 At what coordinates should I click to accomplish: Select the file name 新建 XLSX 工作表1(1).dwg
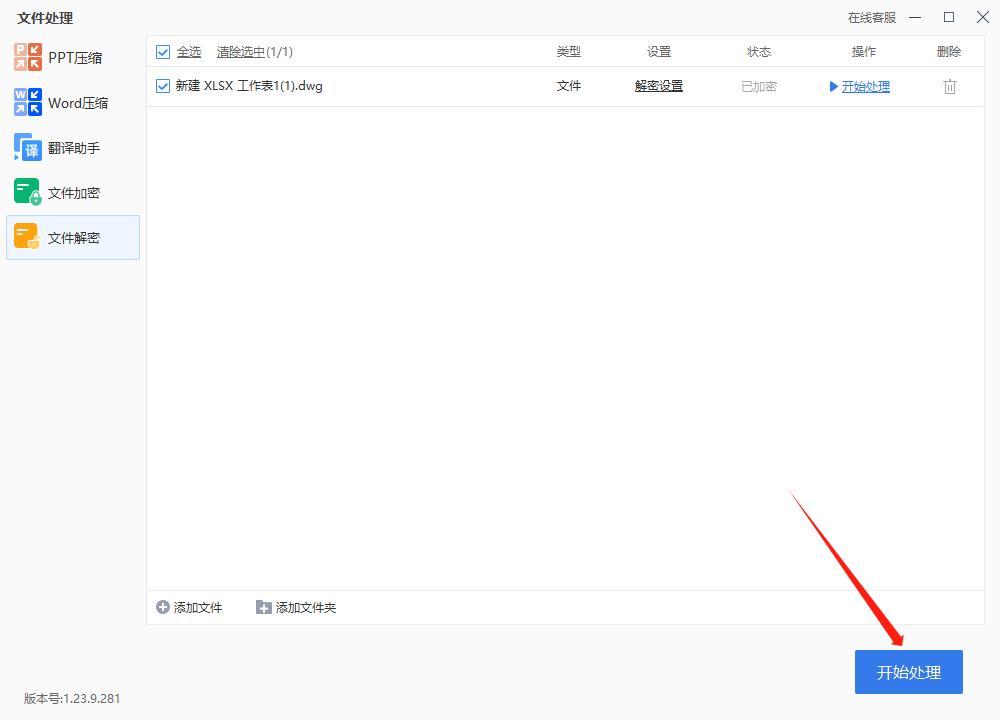250,86
